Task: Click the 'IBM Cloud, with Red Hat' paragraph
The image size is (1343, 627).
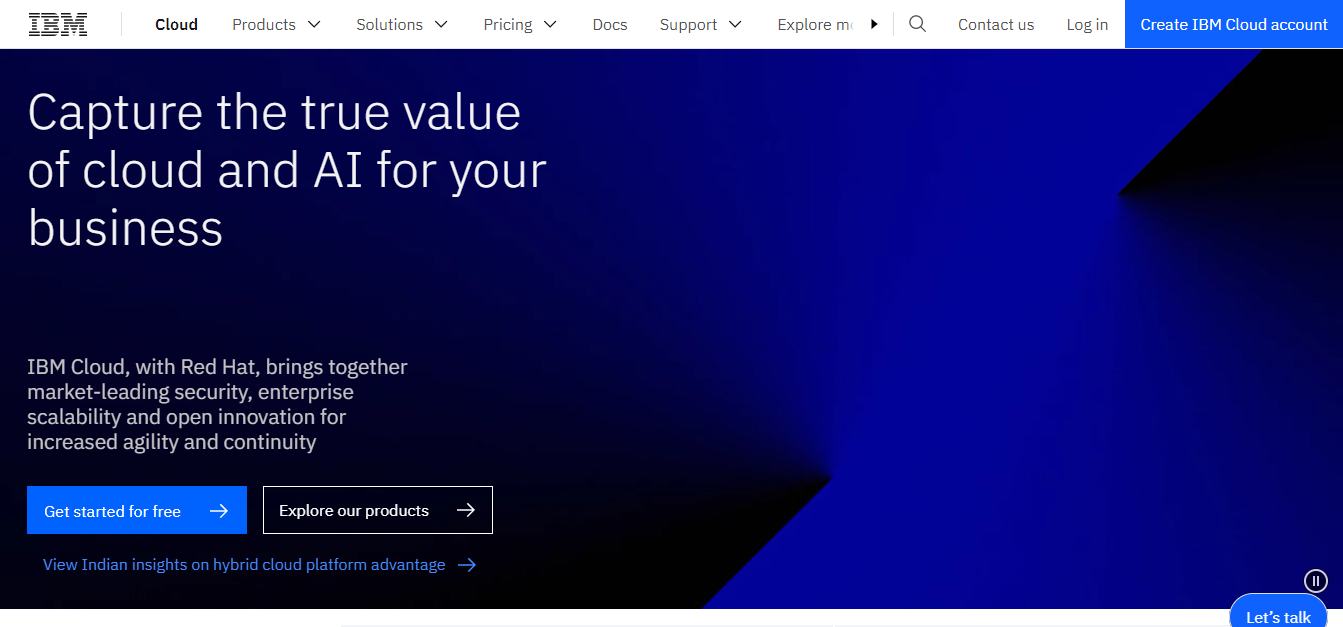Action: (x=217, y=404)
